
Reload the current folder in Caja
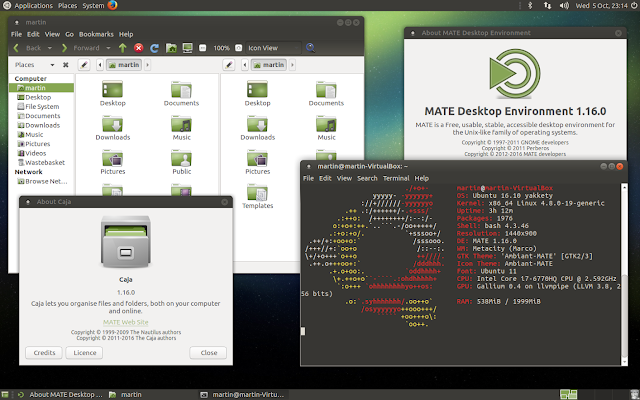coord(154,48)
